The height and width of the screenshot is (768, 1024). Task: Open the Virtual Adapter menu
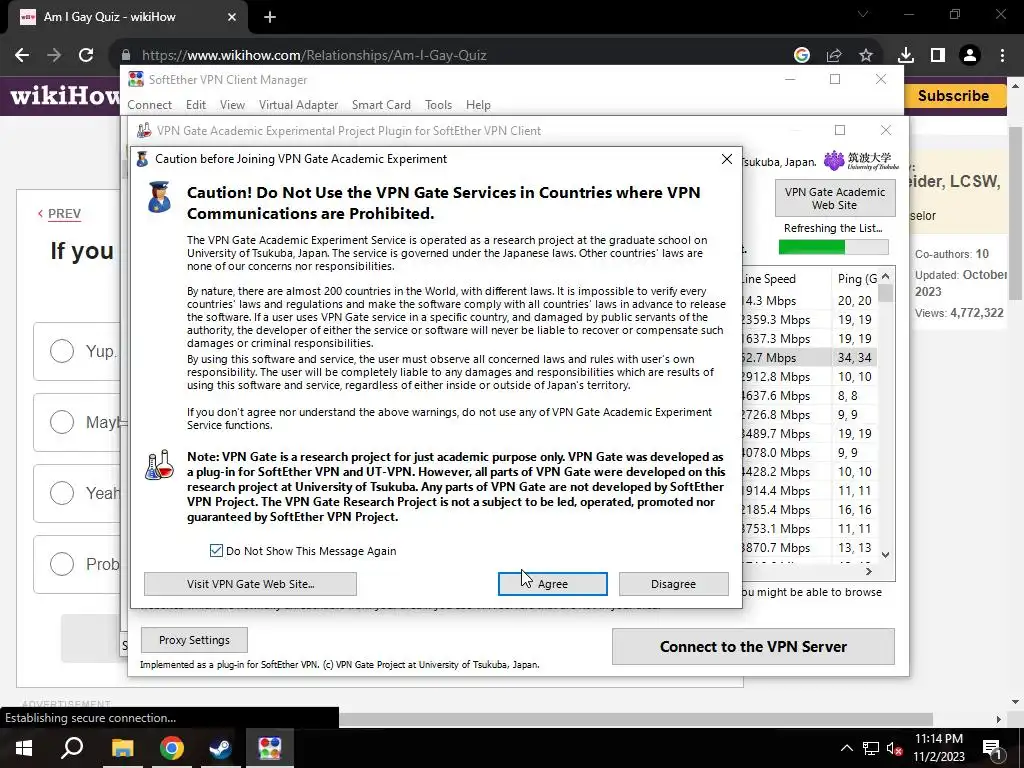(298, 104)
